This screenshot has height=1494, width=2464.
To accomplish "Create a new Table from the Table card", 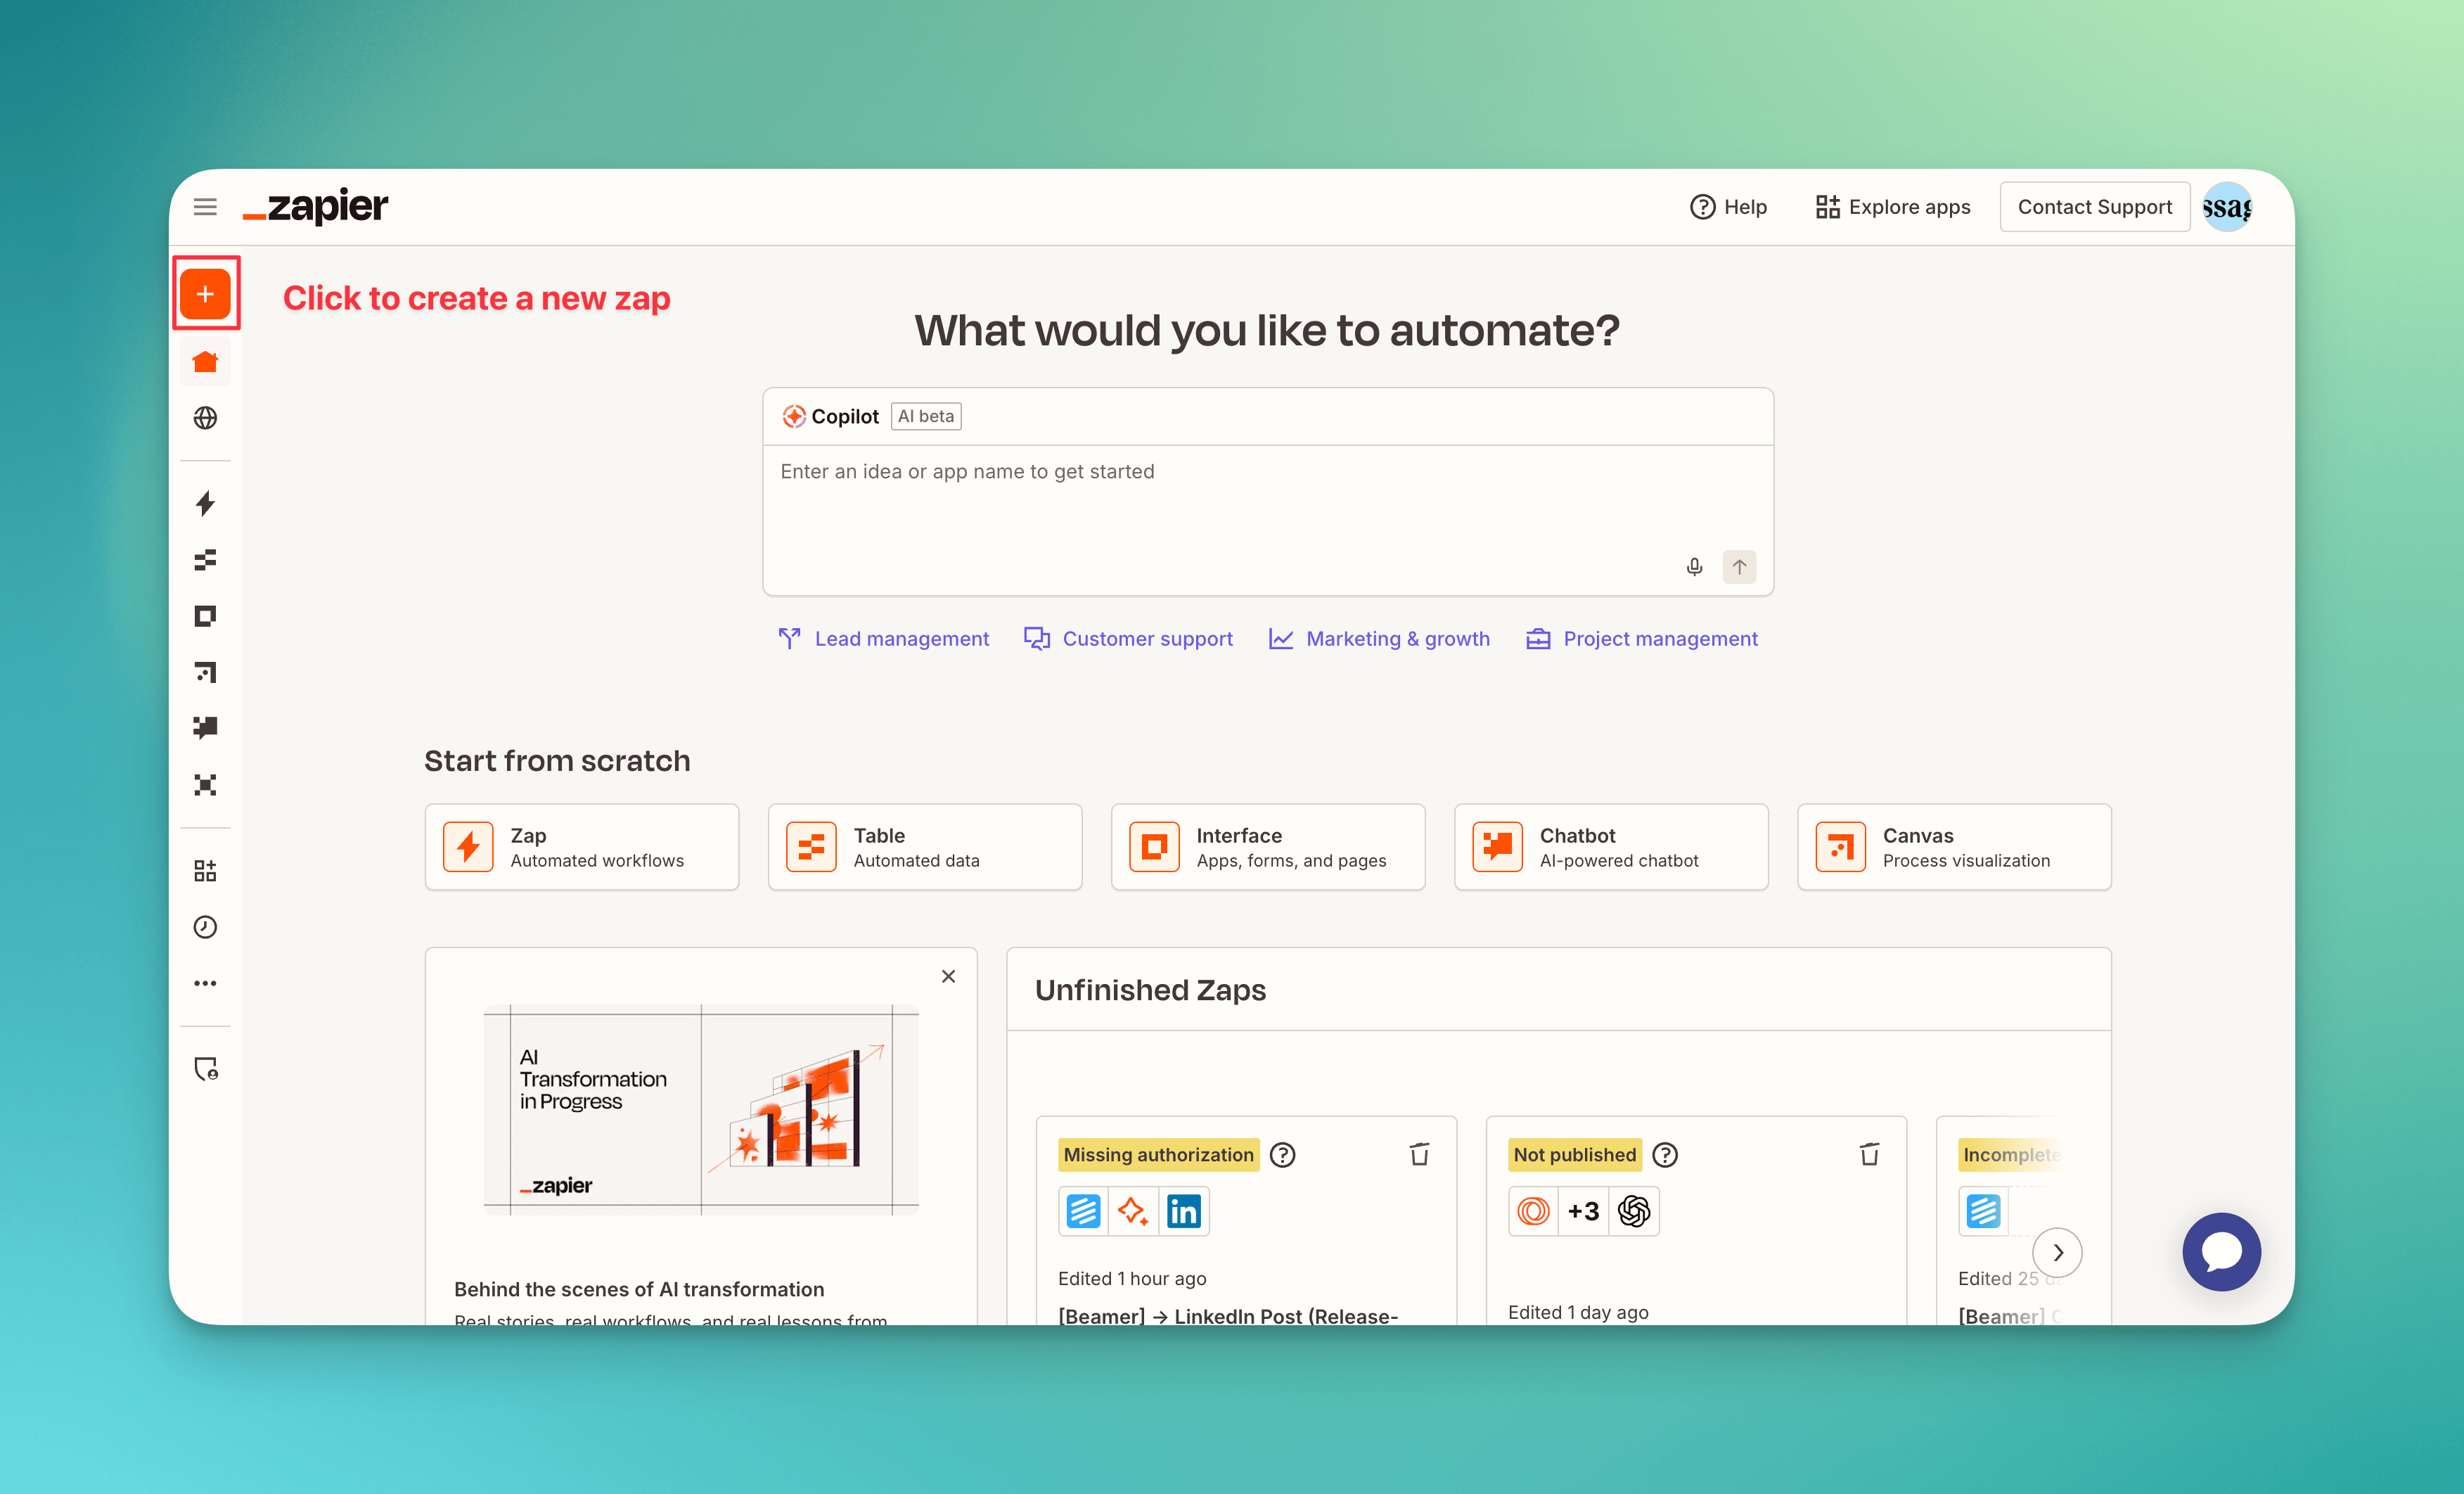I will coord(925,847).
